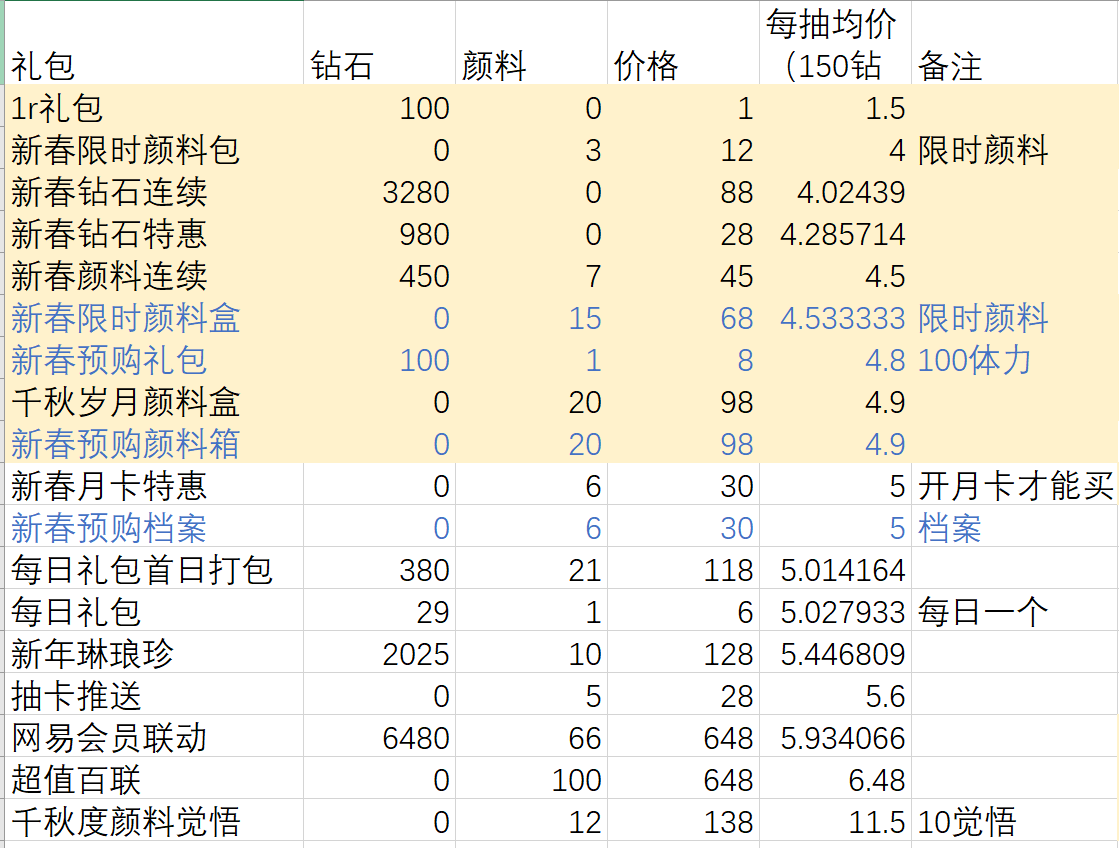Click the blue cell 新春预购颜料箱
Viewport: 1119px width, 848px height.
coord(153,443)
